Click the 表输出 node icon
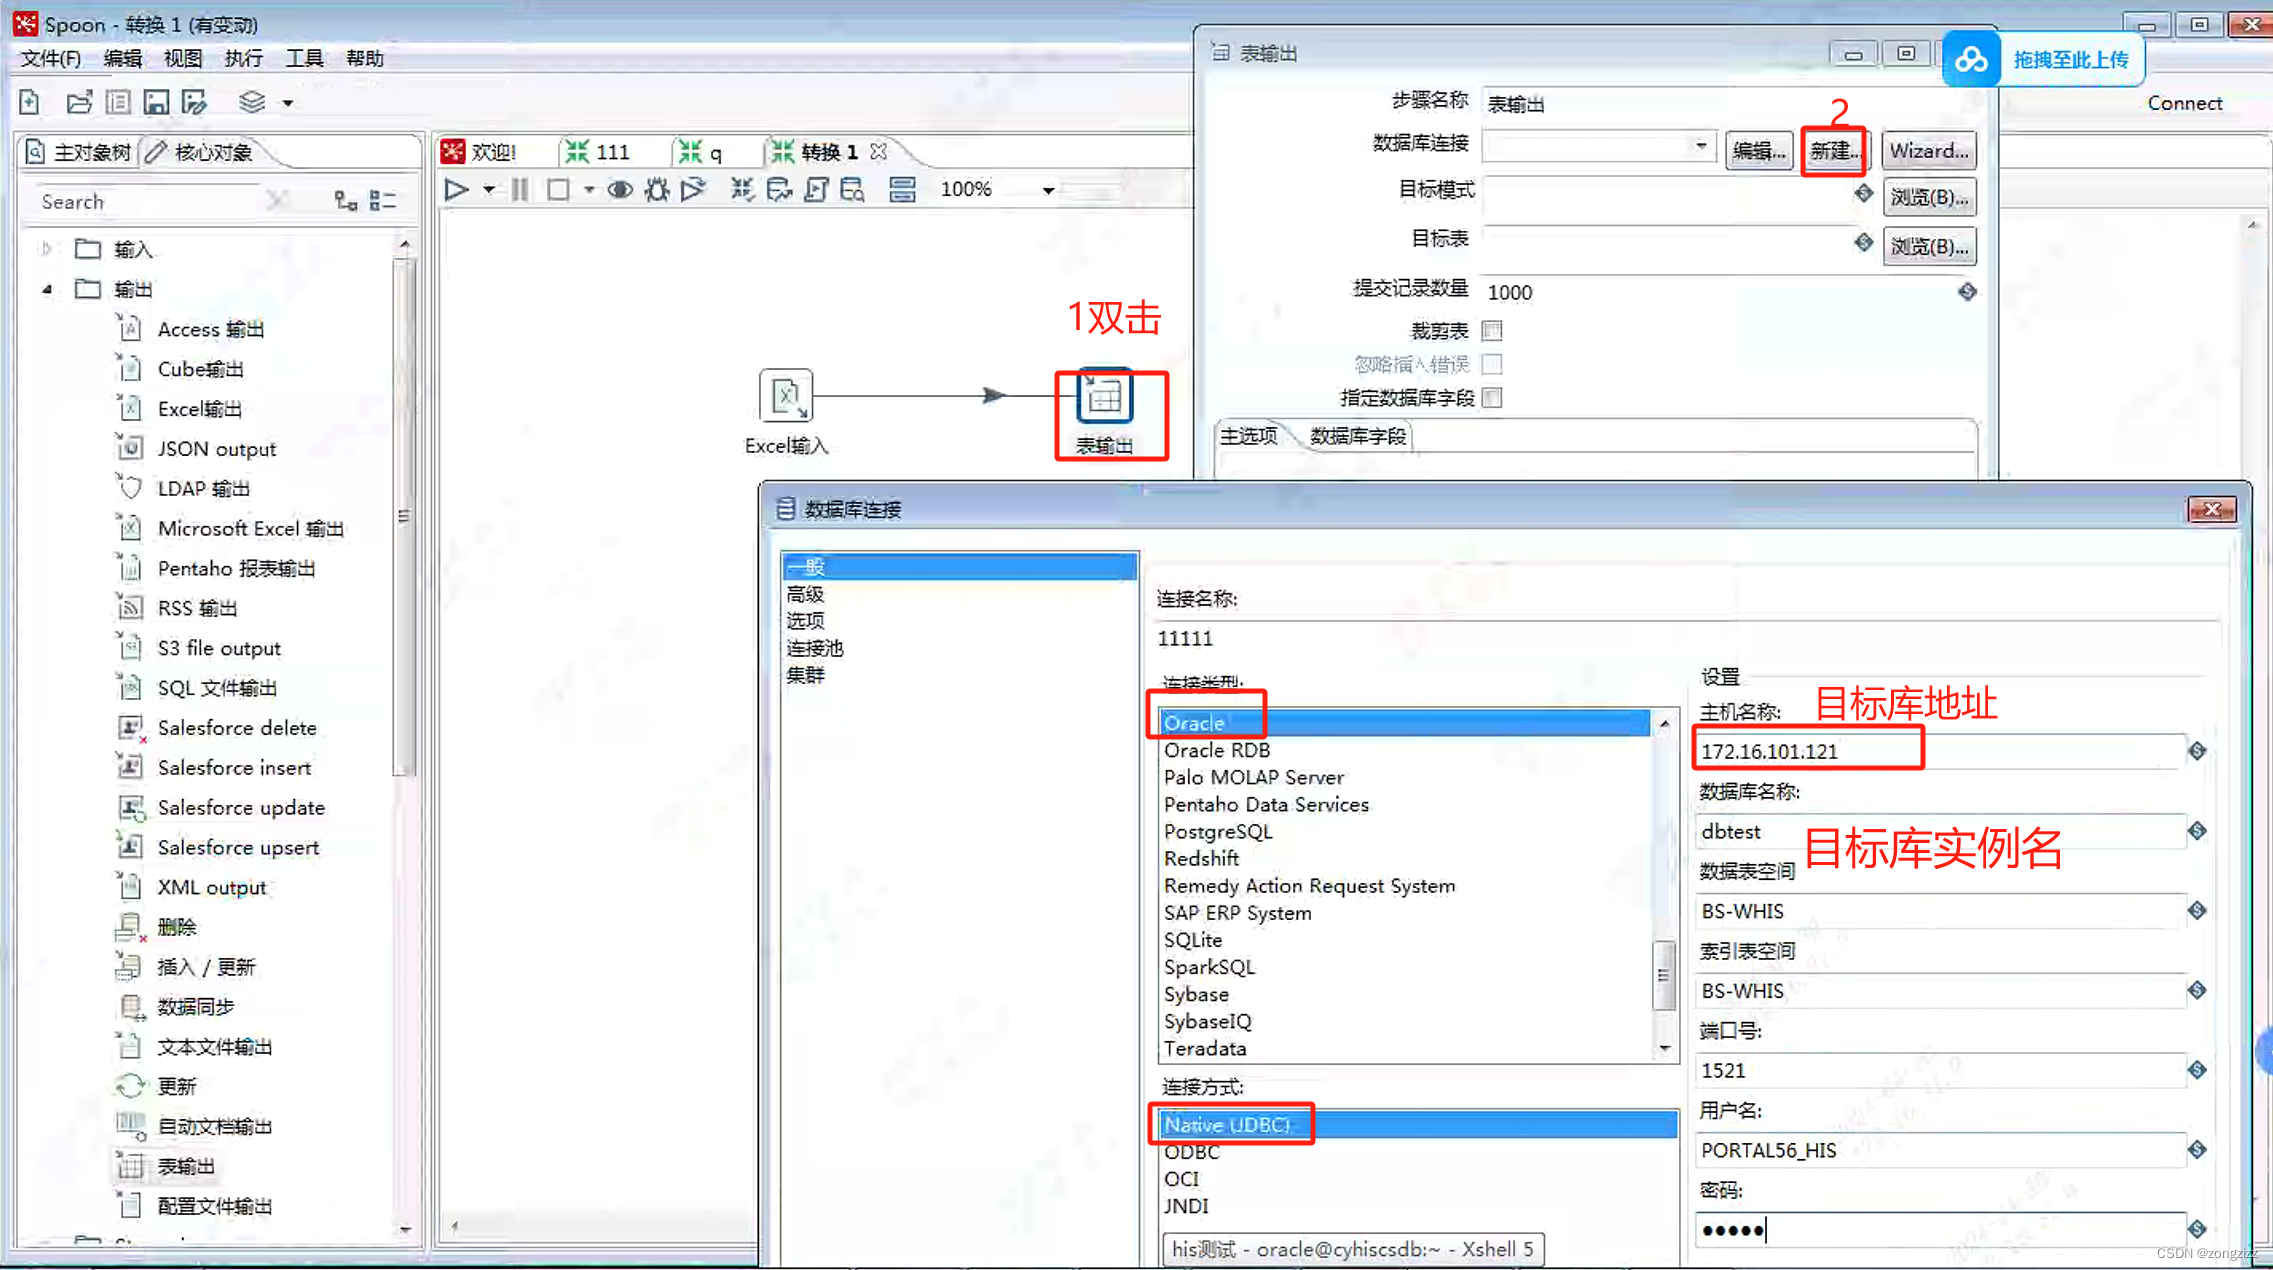2273x1270 pixels. [x=1104, y=399]
